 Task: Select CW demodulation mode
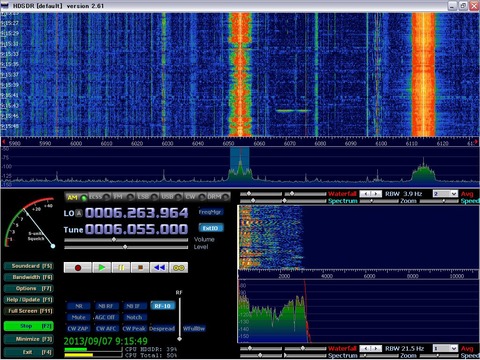tap(194, 197)
